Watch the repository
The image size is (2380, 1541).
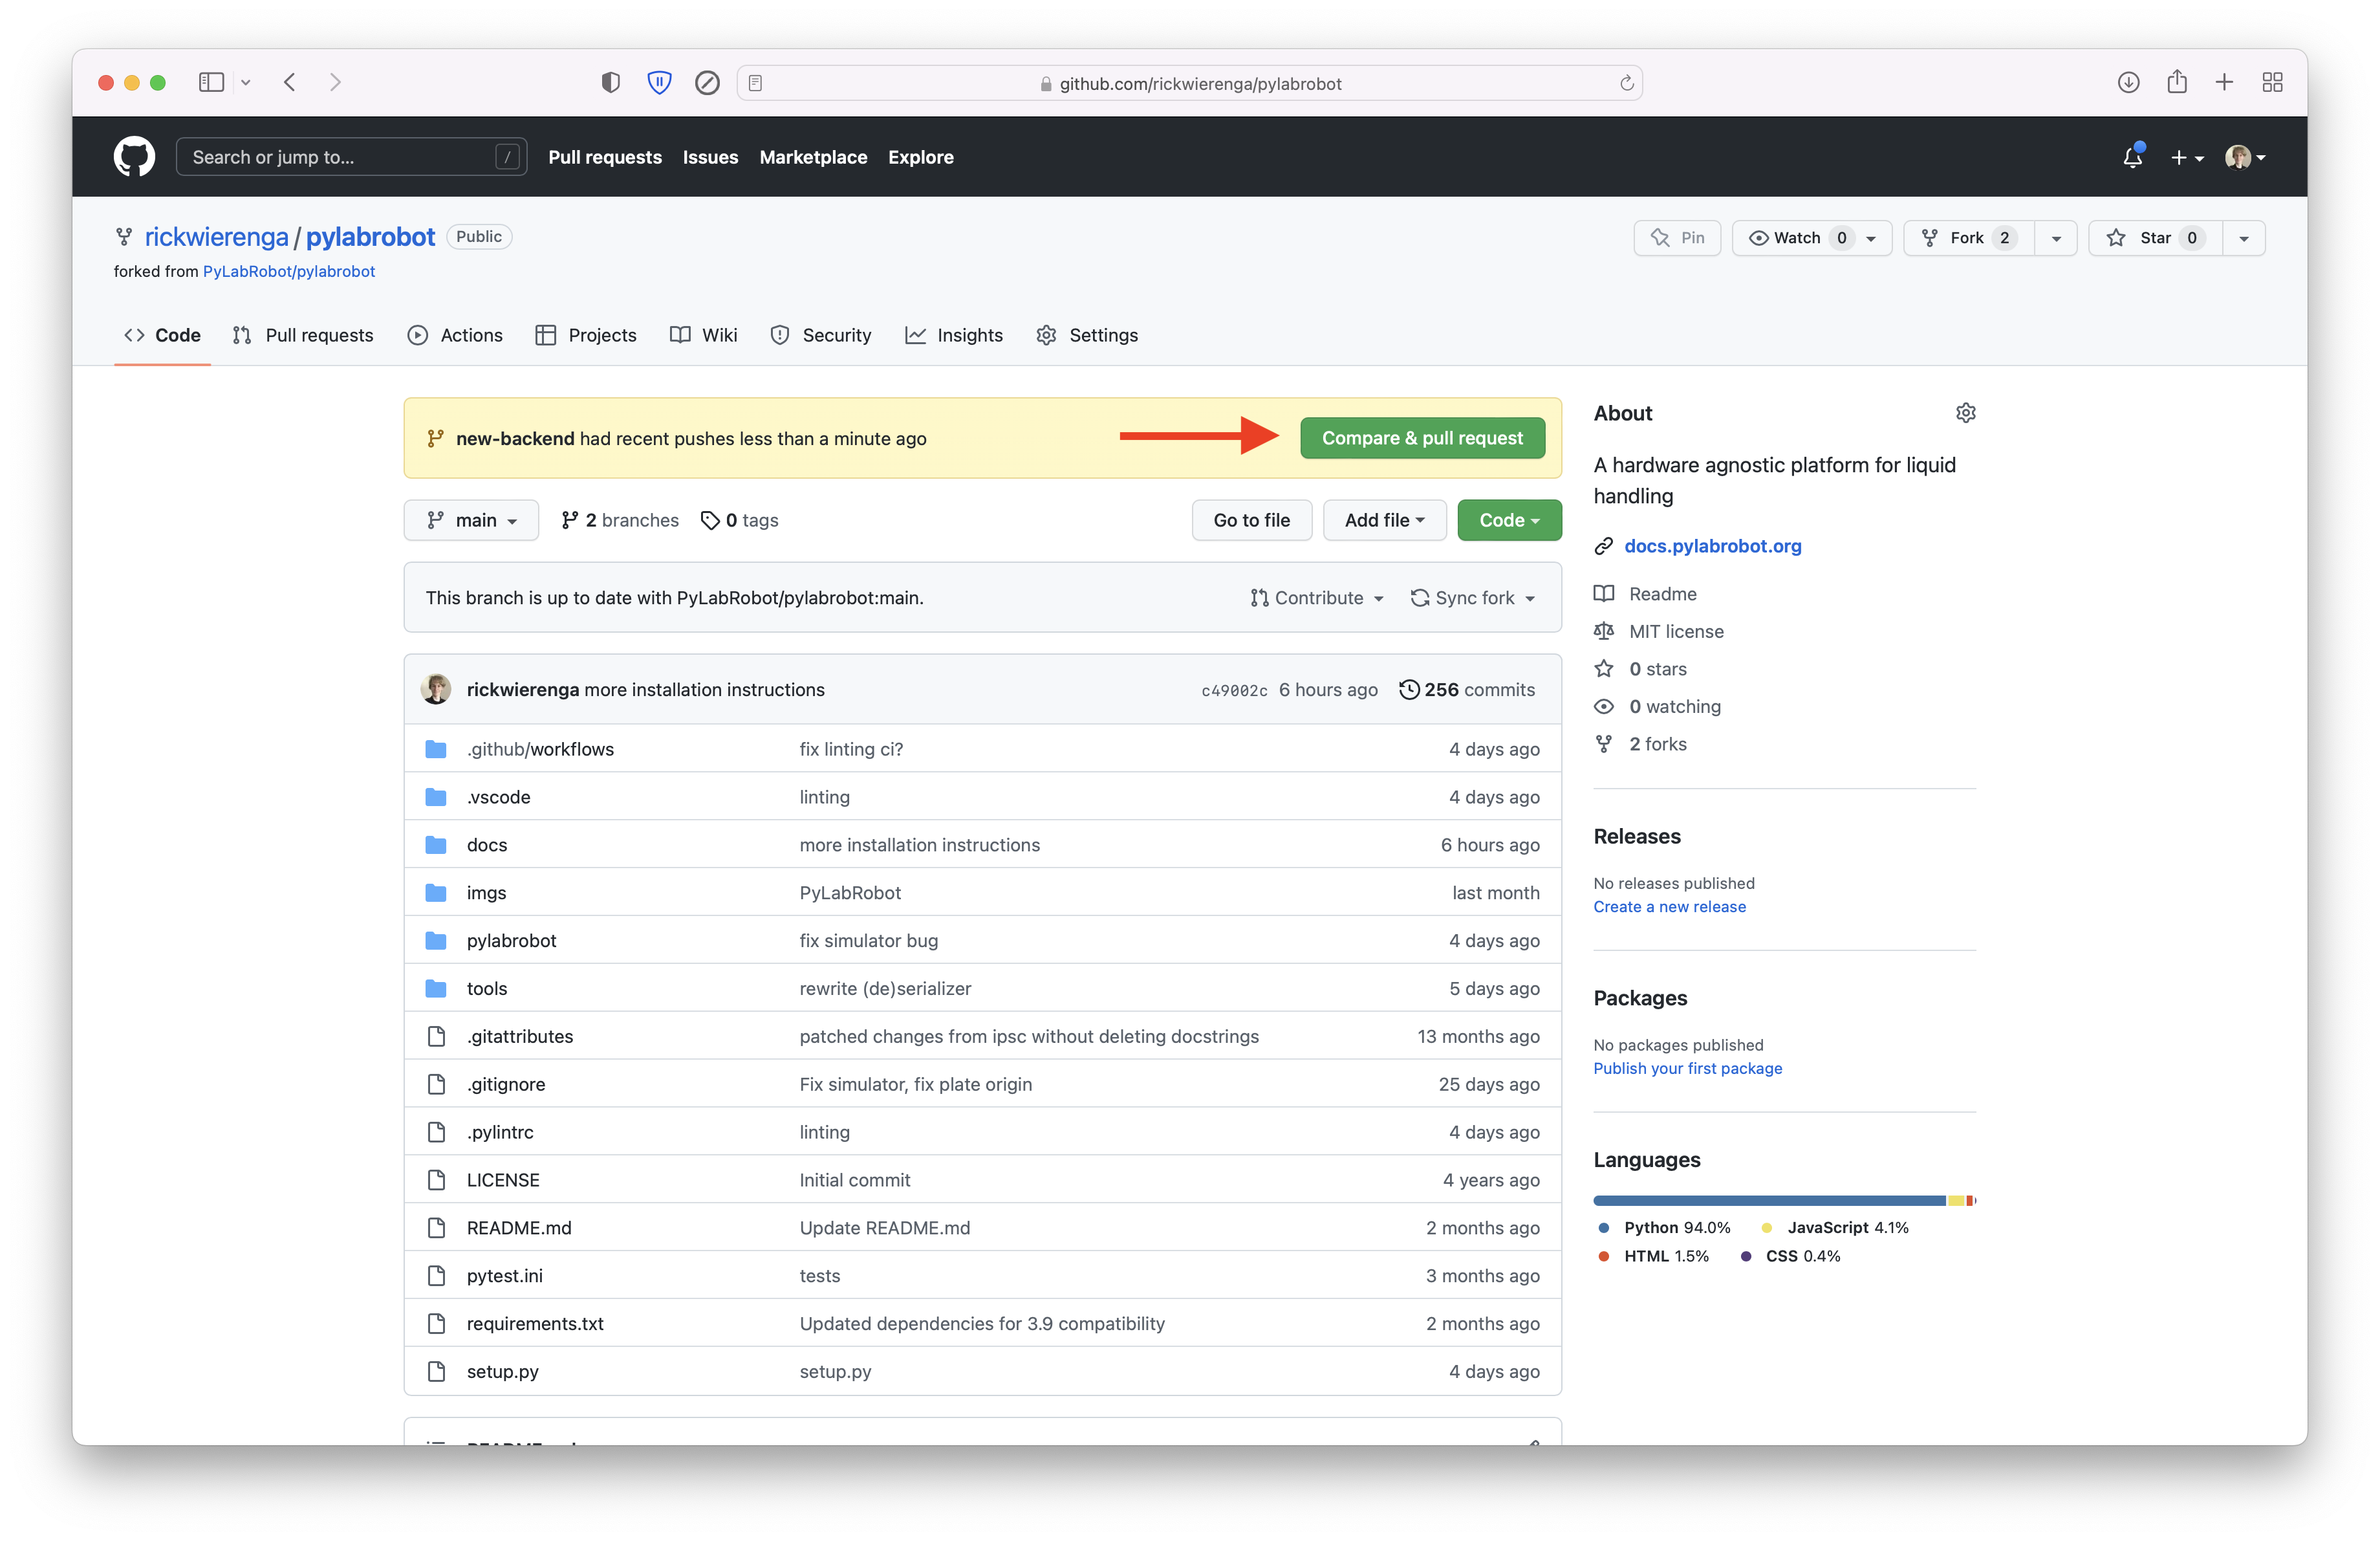point(1797,237)
